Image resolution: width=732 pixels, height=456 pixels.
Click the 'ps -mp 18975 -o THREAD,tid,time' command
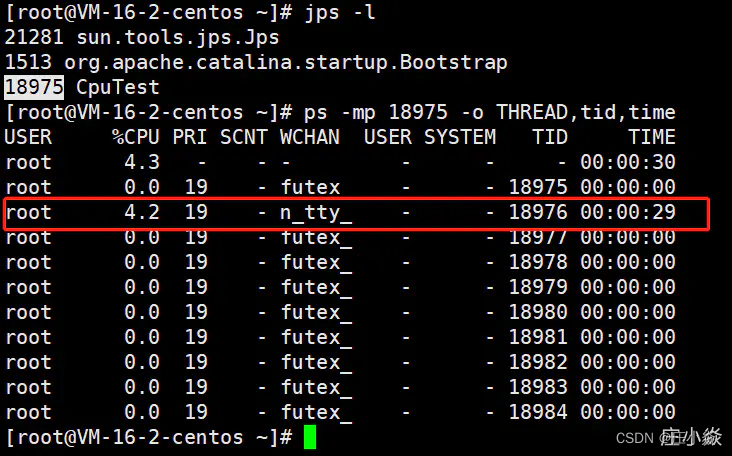tap(490, 112)
